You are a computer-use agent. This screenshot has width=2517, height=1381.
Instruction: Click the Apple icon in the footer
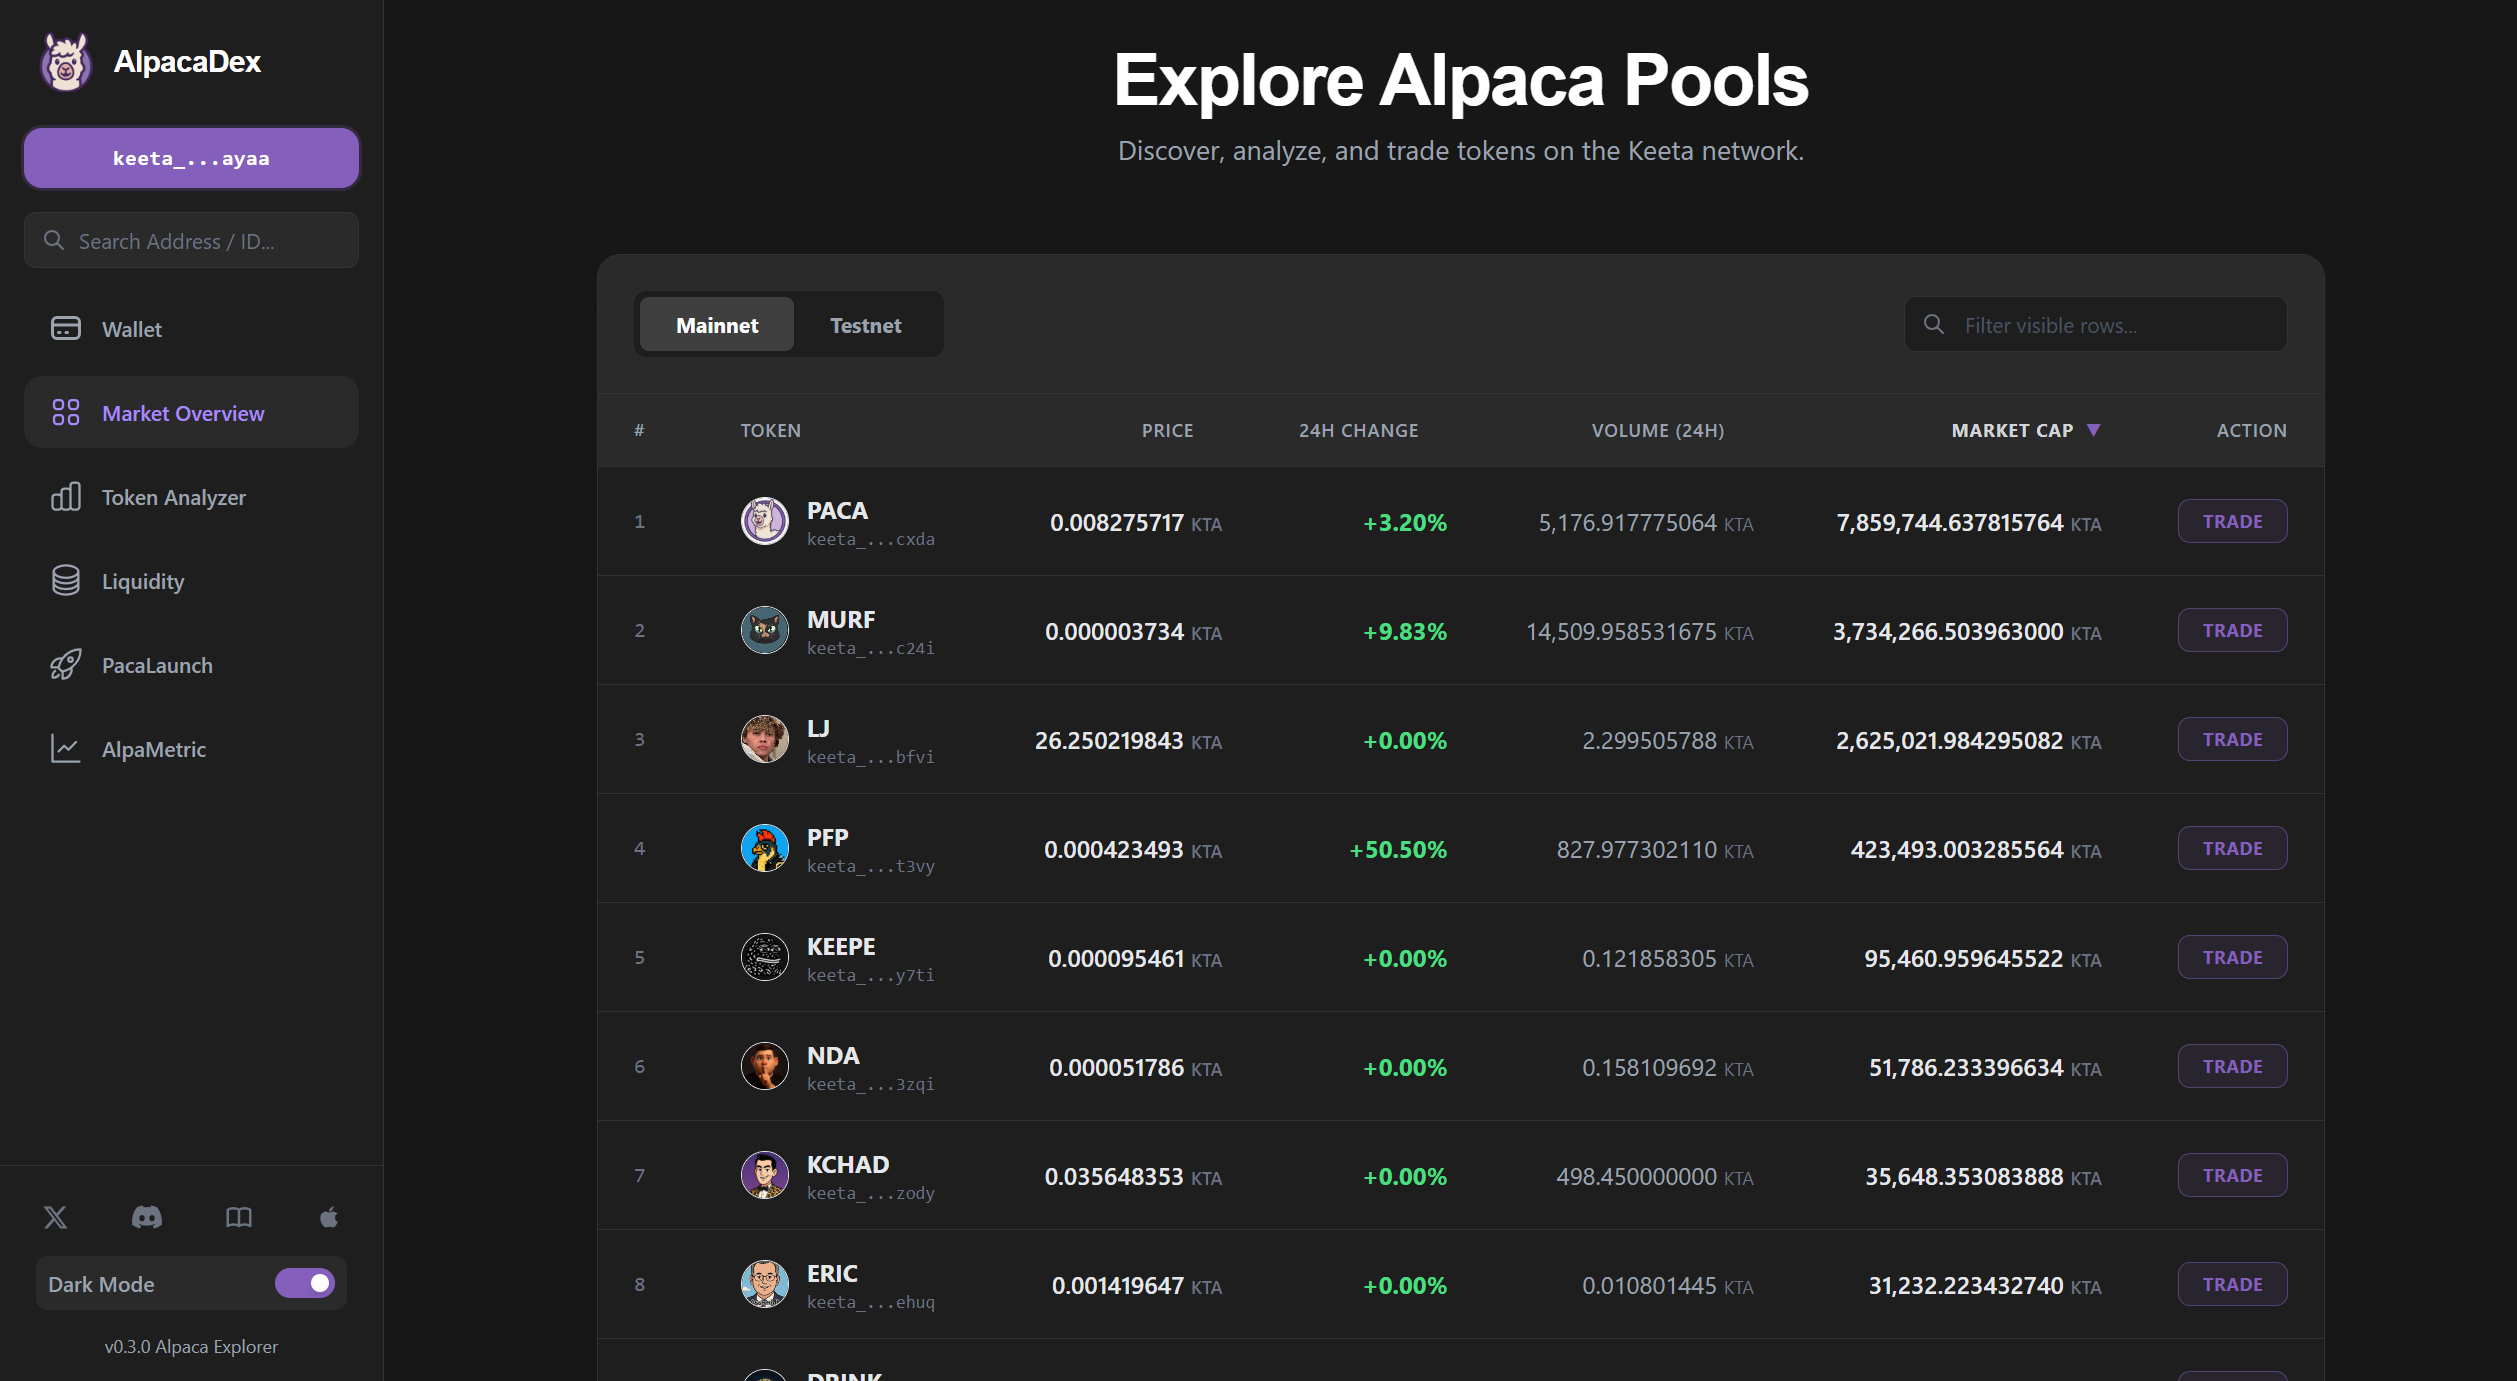click(x=328, y=1217)
